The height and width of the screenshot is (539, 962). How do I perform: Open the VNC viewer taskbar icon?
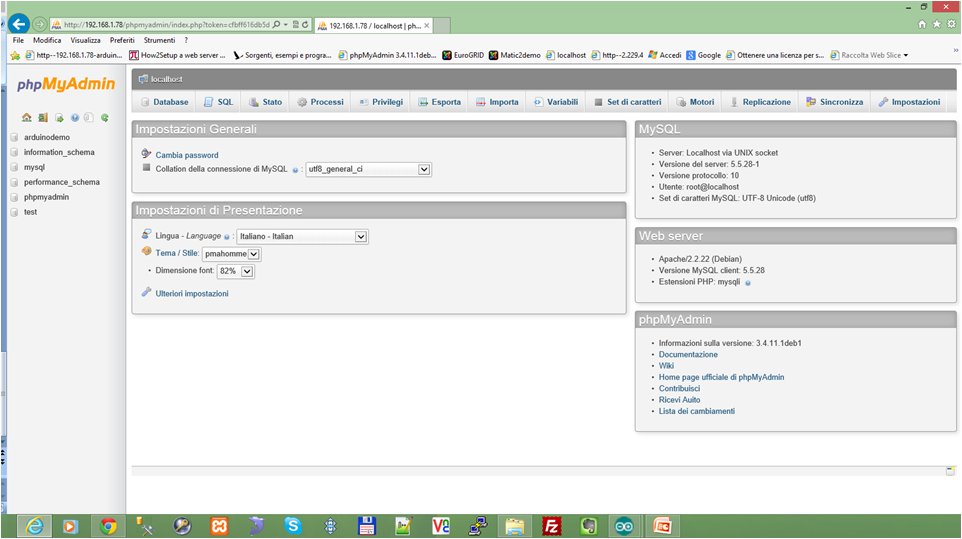[x=441, y=526]
